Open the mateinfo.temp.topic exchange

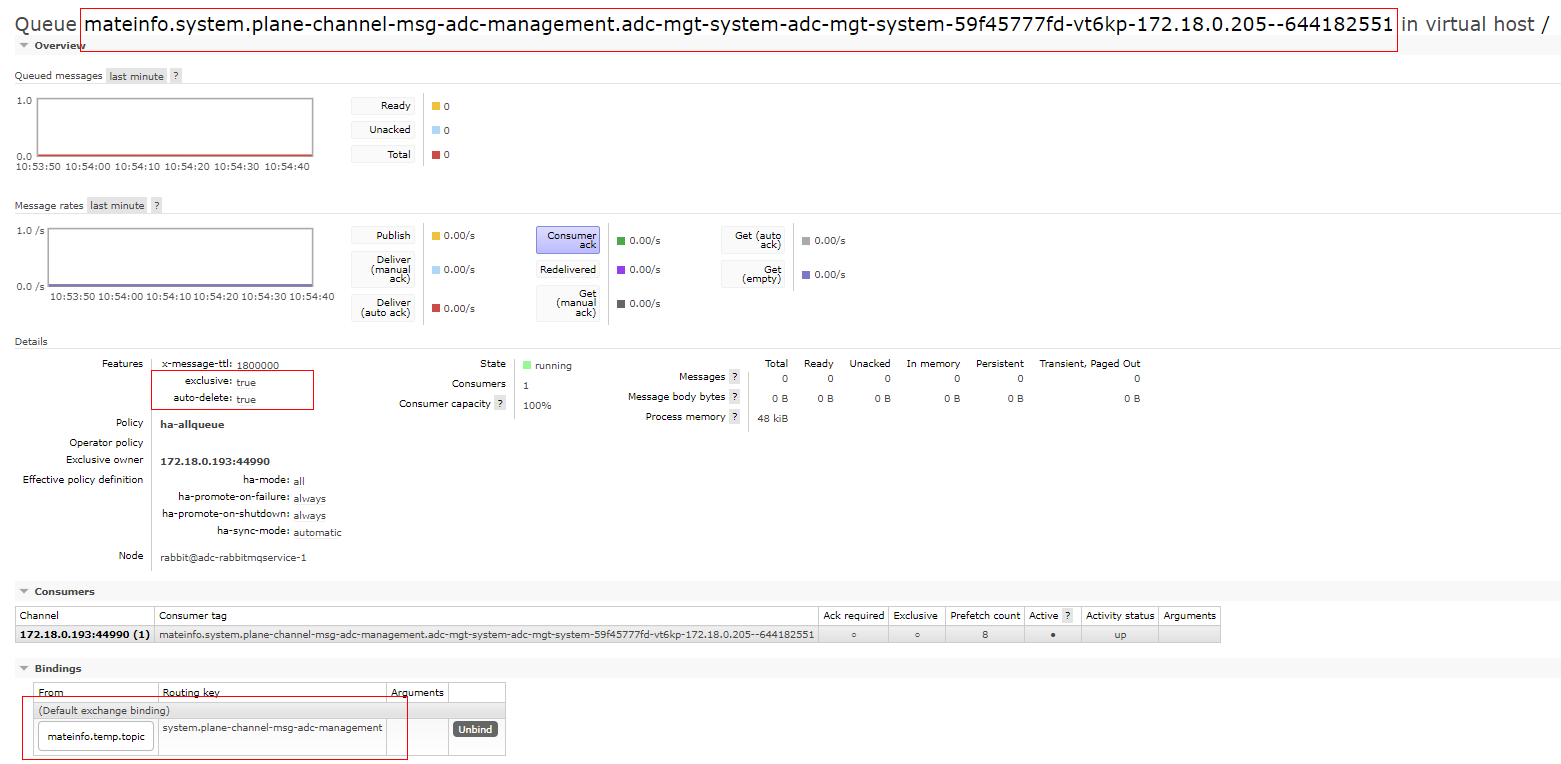tap(96, 737)
